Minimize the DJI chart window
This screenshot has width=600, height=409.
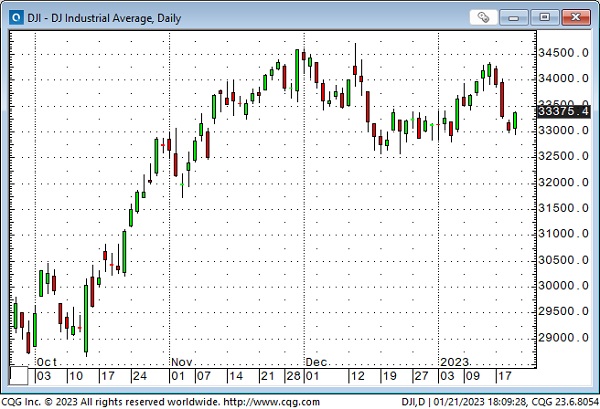(x=514, y=17)
